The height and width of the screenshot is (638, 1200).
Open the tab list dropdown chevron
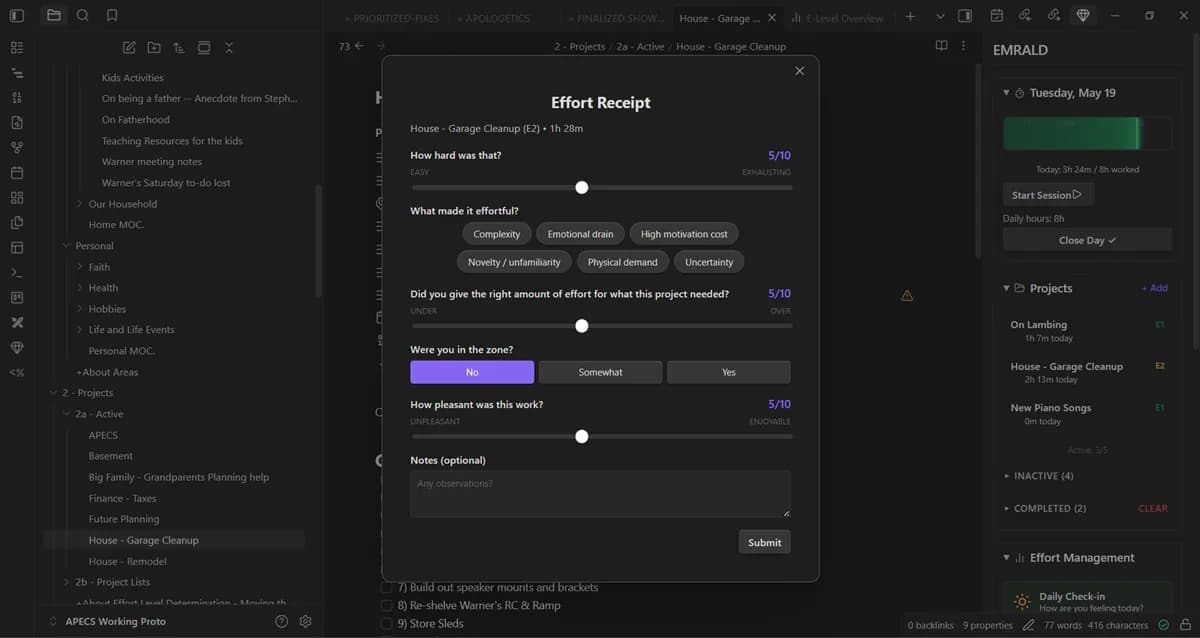(x=940, y=17)
